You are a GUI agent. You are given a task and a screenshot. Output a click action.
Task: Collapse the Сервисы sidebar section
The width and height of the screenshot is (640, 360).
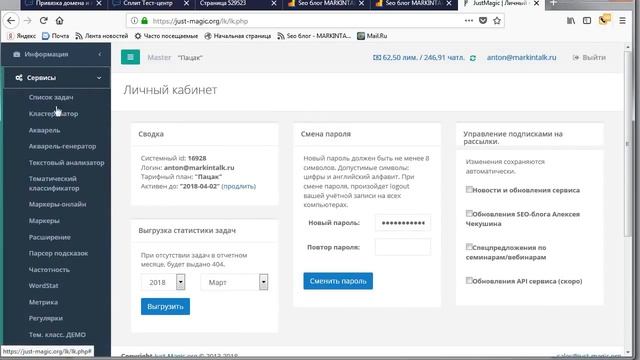(x=99, y=78)
